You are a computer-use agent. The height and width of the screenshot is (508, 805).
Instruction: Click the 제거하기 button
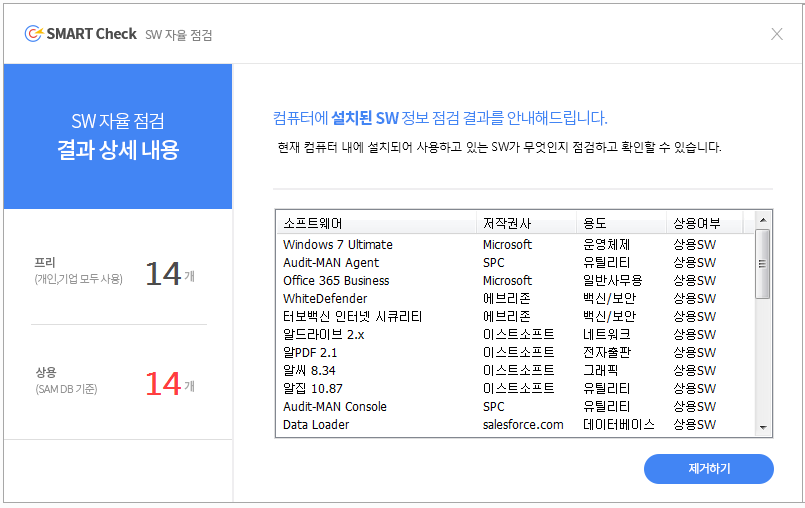(708, 468)
